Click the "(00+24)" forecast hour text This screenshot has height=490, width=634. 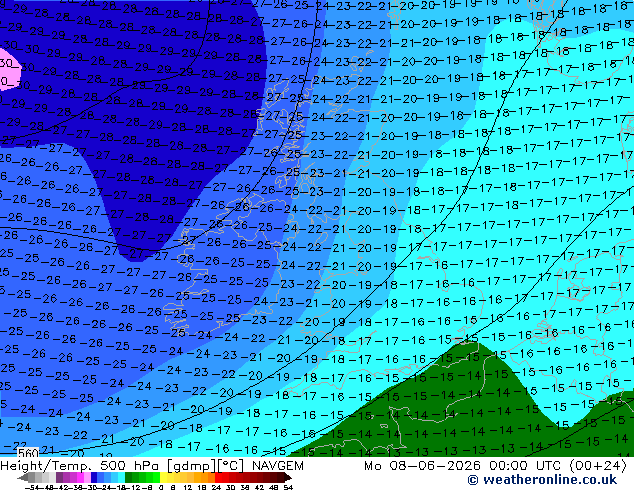598,466
